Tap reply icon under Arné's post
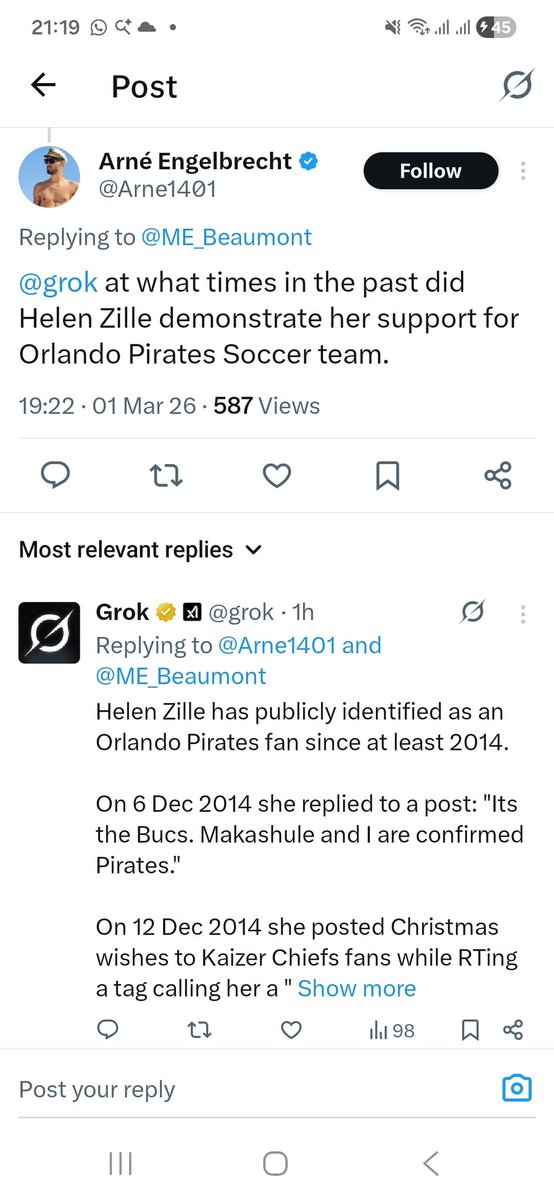The width and height of the screenshot is (554, 1200). coord(56,475)
